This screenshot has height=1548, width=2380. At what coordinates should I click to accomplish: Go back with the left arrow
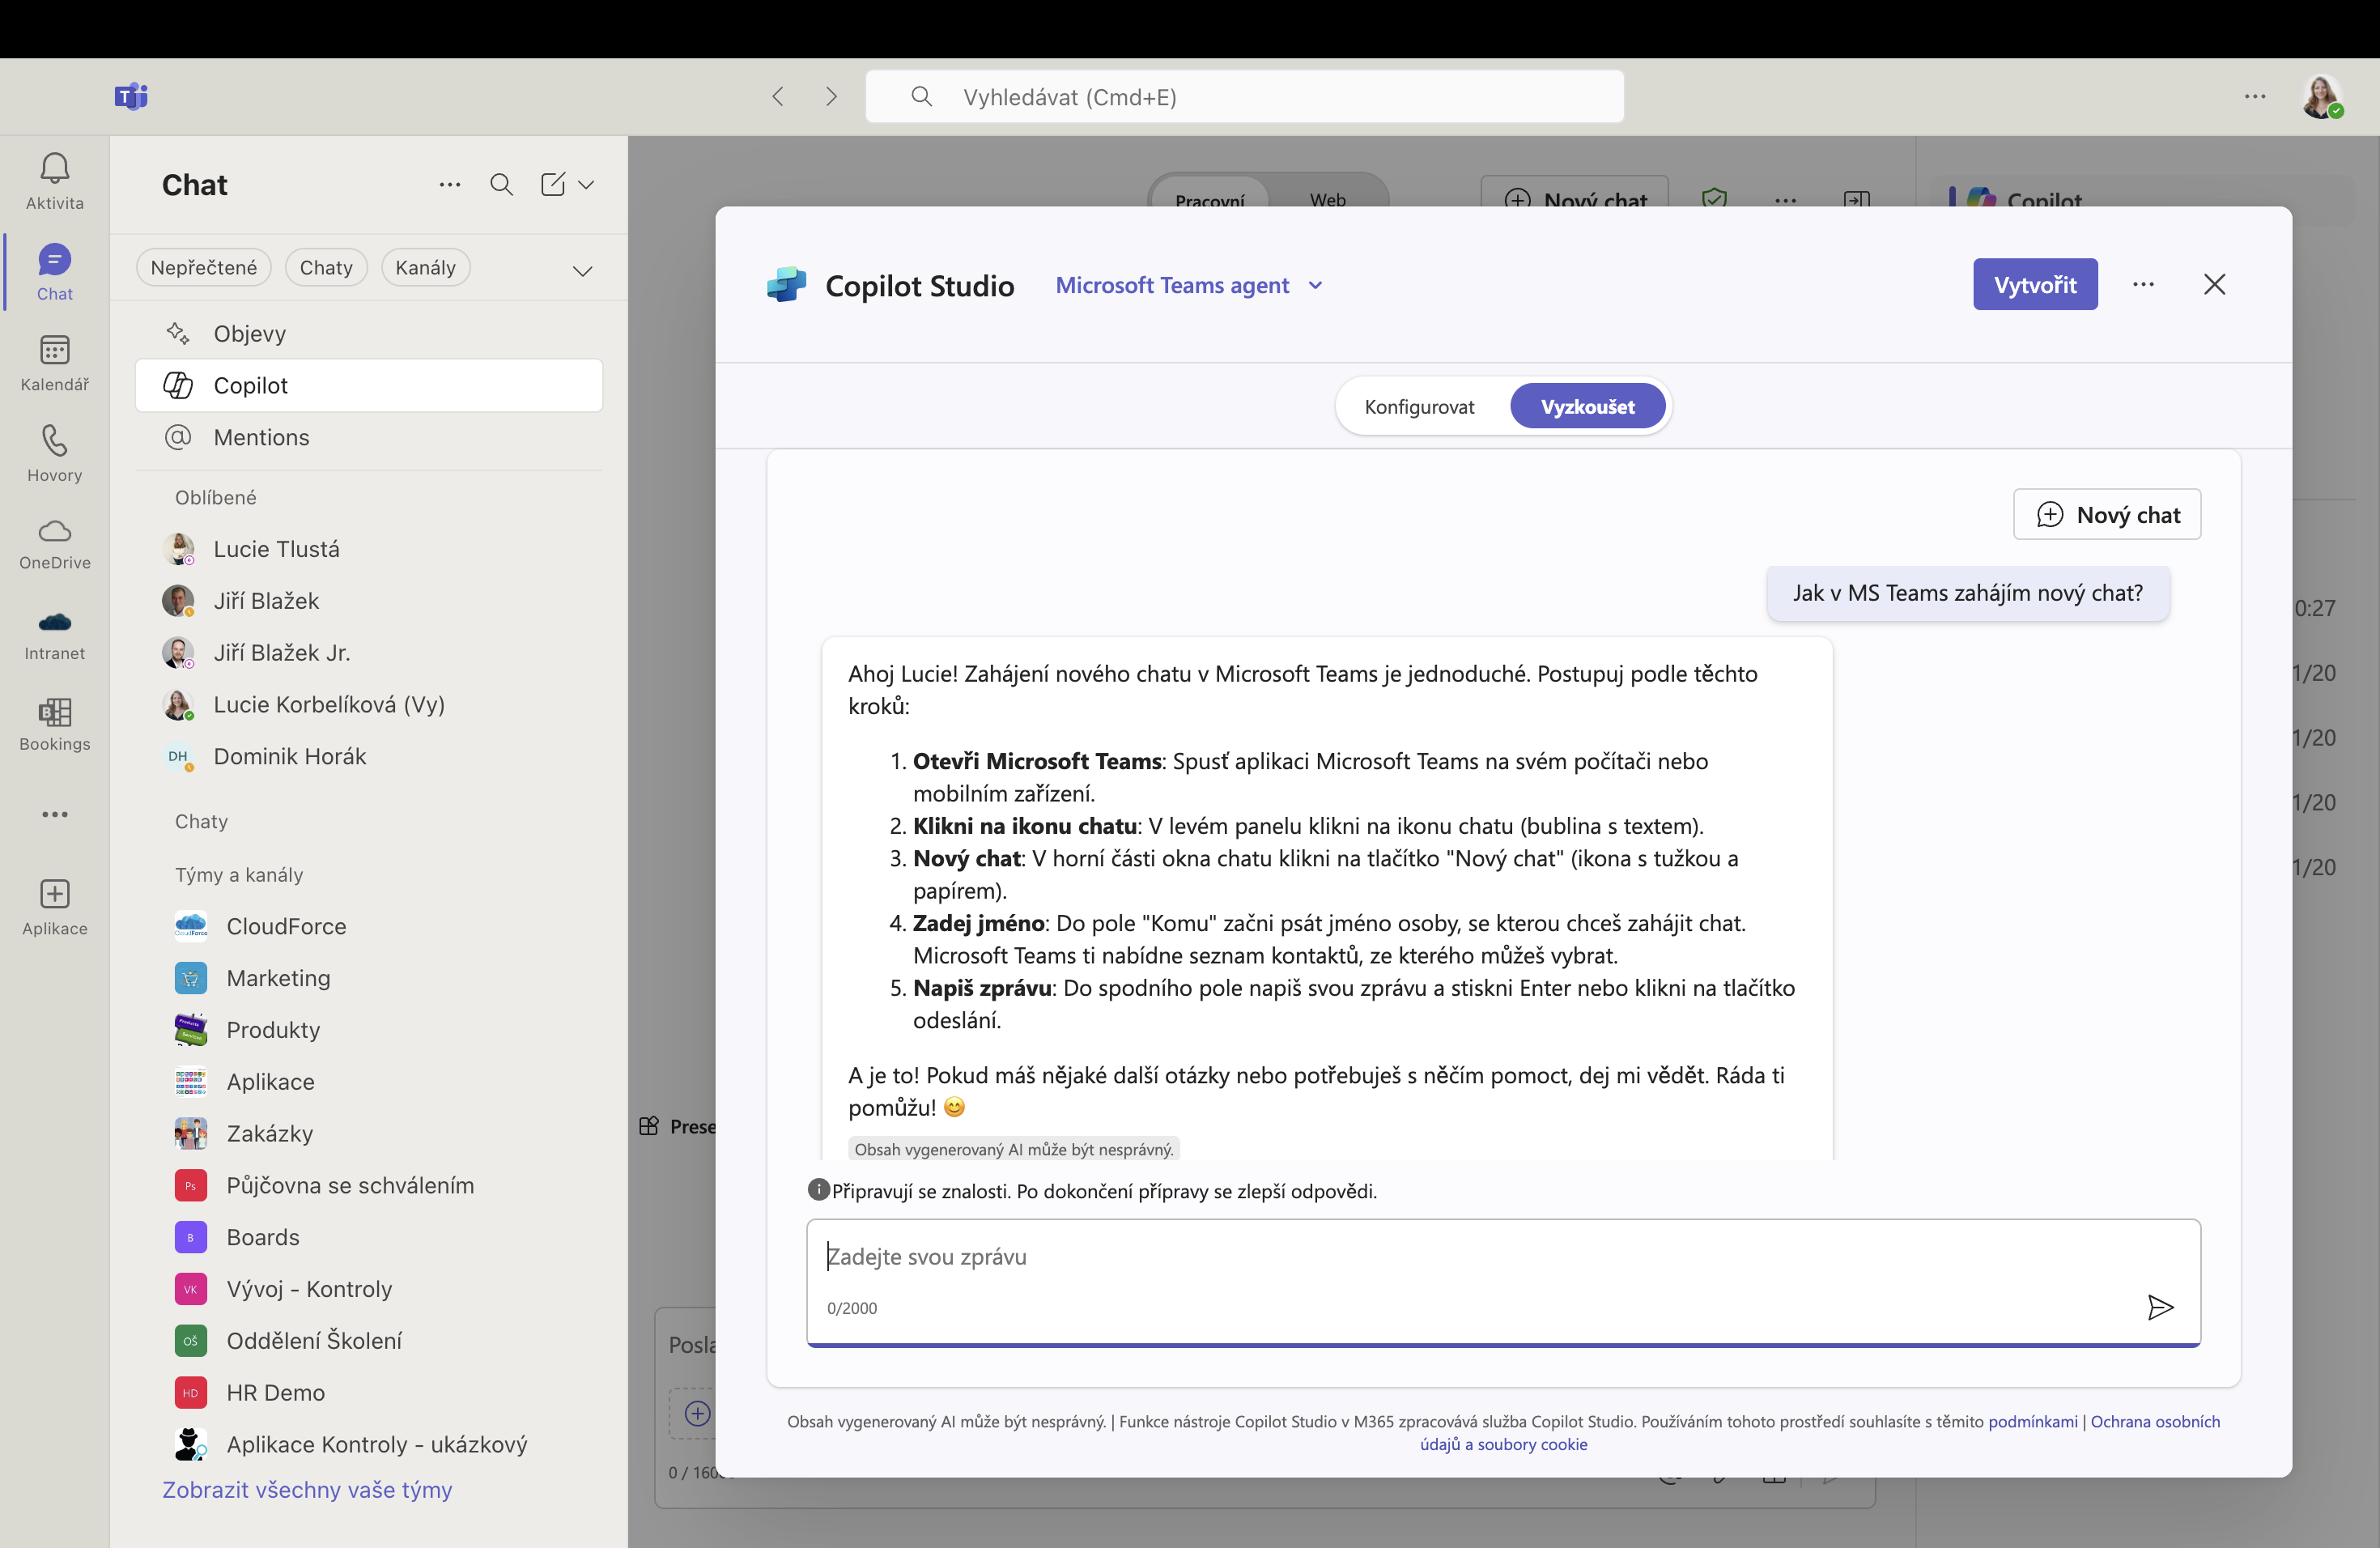(778, 96)
